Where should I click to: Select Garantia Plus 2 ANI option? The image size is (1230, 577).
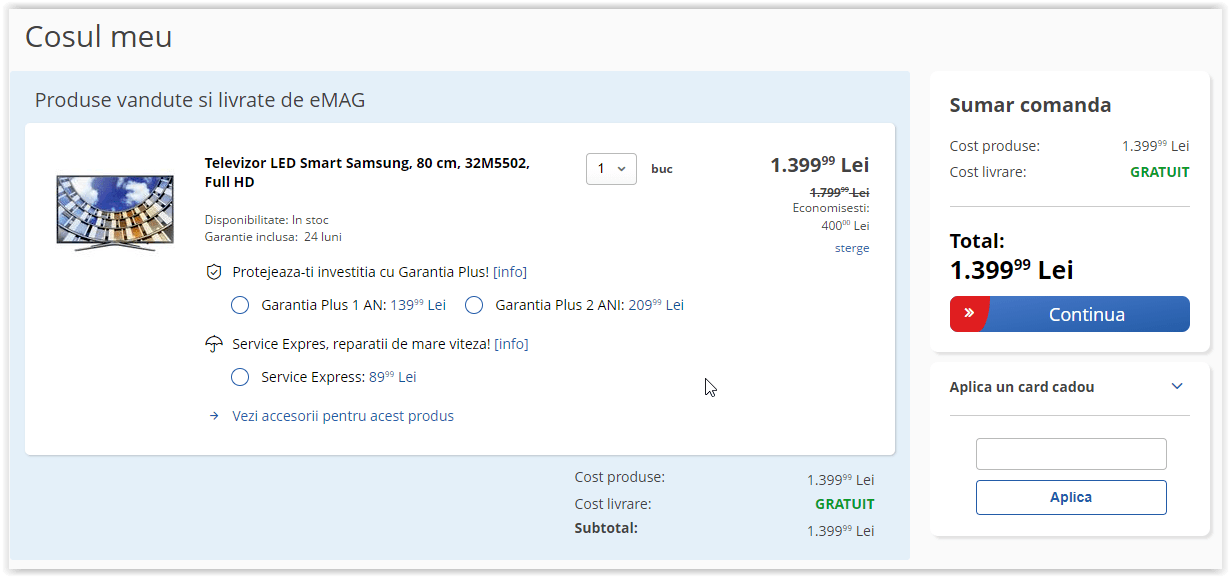point(474,305)
